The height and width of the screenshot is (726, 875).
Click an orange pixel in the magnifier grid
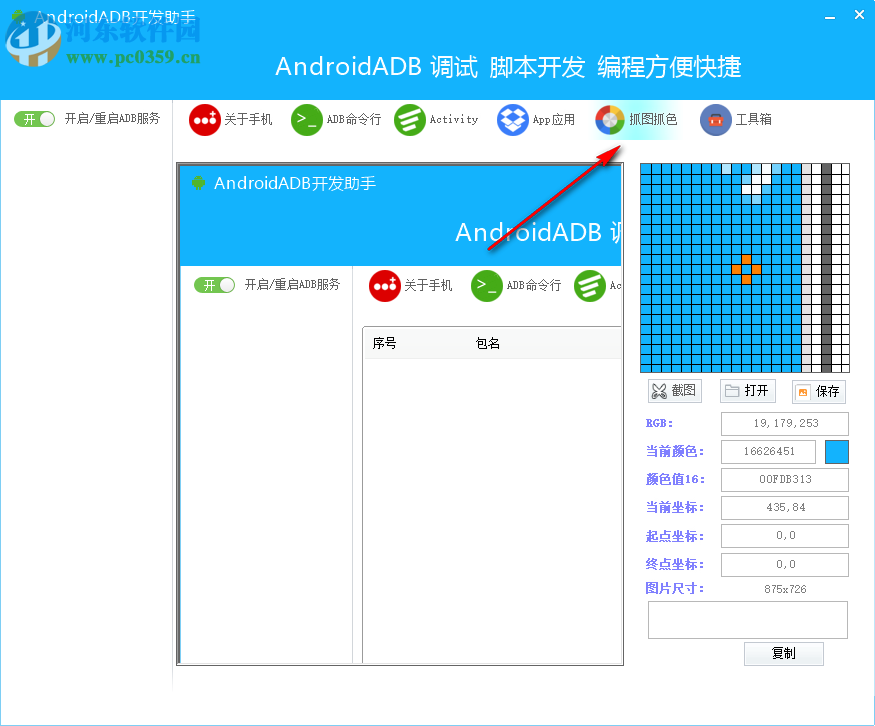click(x=744, y=268)
